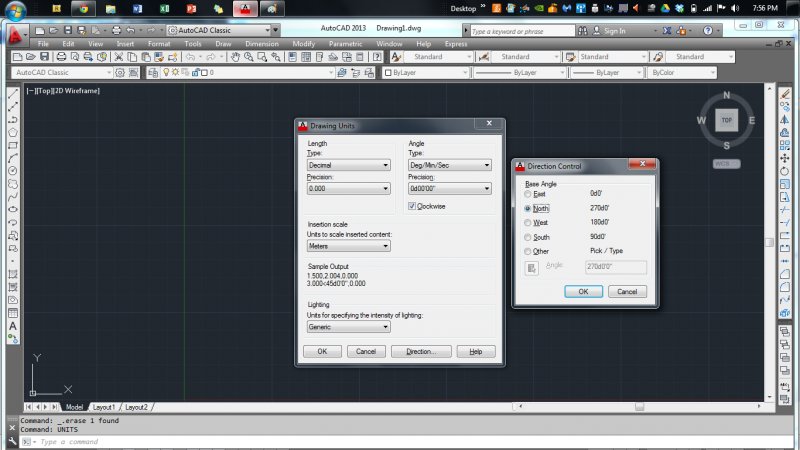Open the Modify menu
Image resolution: width=800 pixels, height=450 pixels.
304,44
